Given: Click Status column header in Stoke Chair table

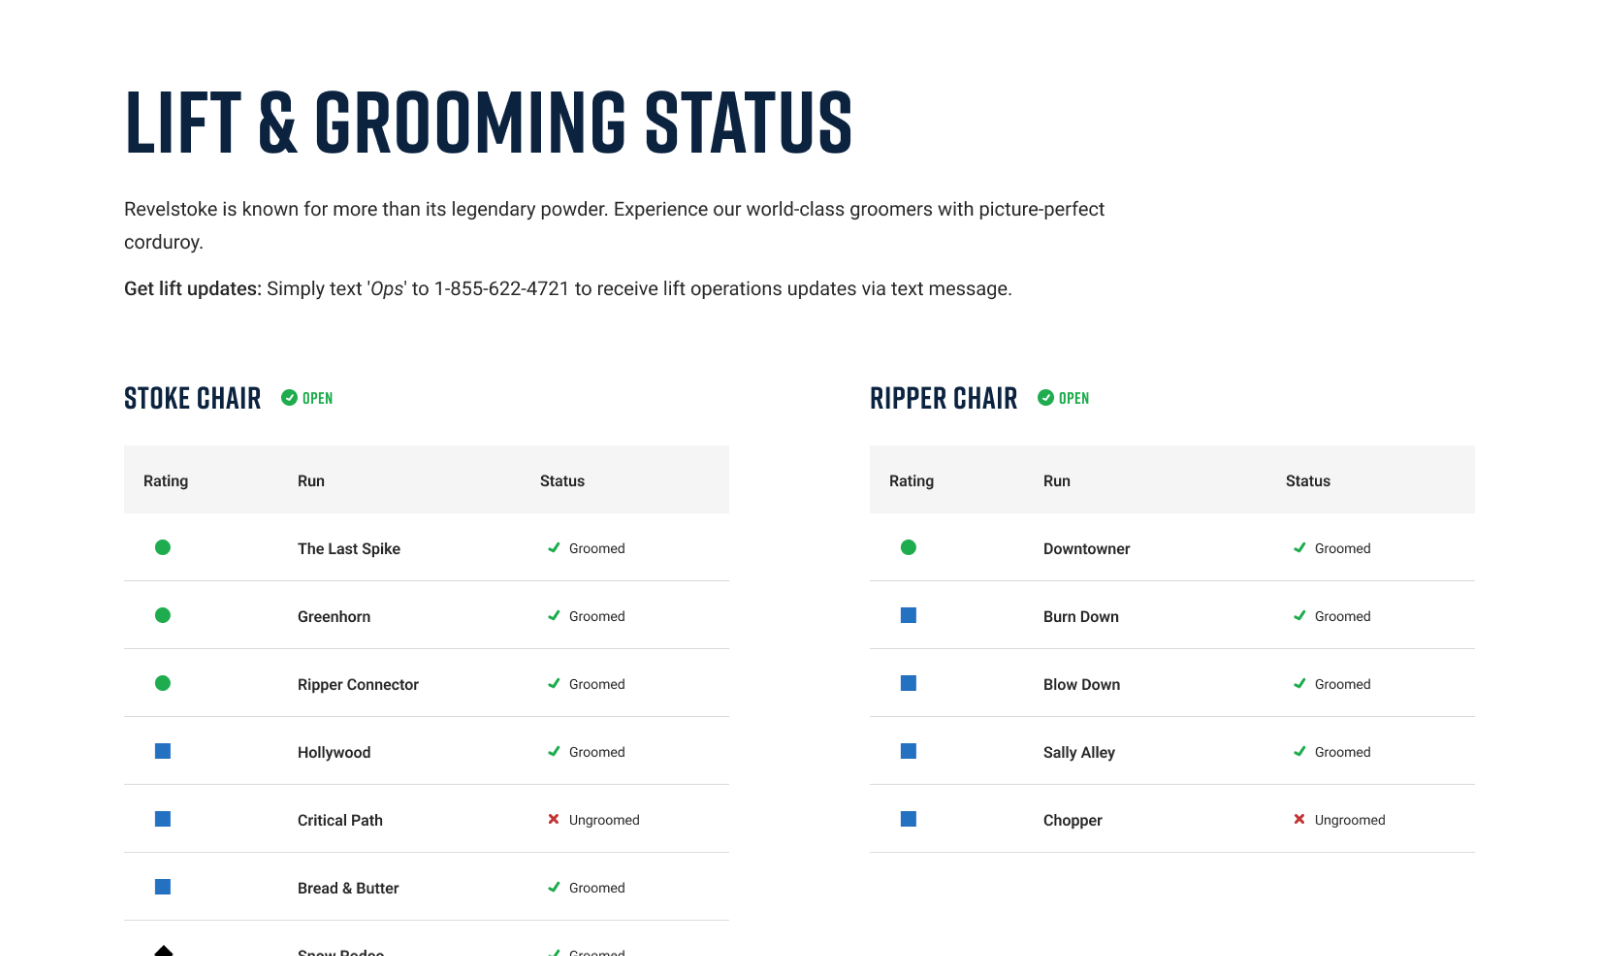Looking at the screenshot, I should (x=562, y=481).
